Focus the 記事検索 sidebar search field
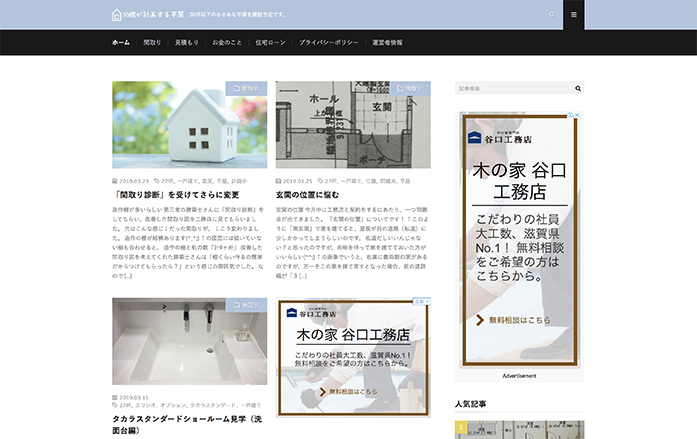697x439 pixels. click(x=513, y=89)
